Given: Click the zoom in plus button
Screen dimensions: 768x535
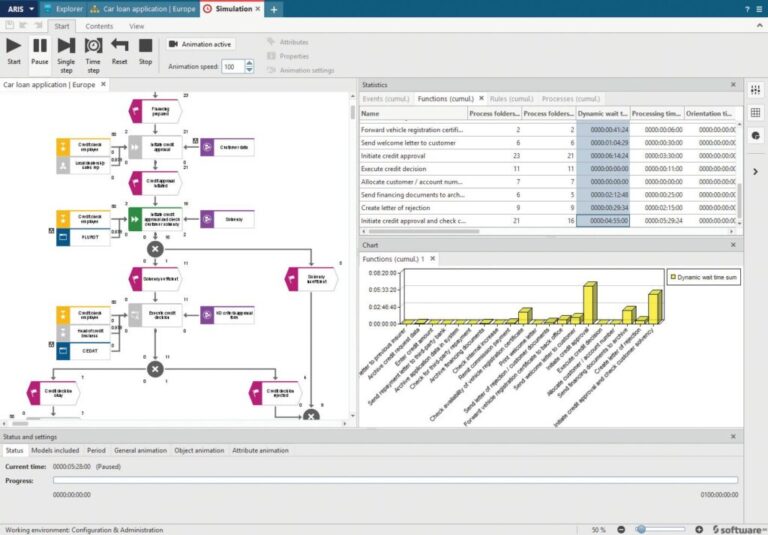Looking at the screenshot, I should (x=699, y=529).
